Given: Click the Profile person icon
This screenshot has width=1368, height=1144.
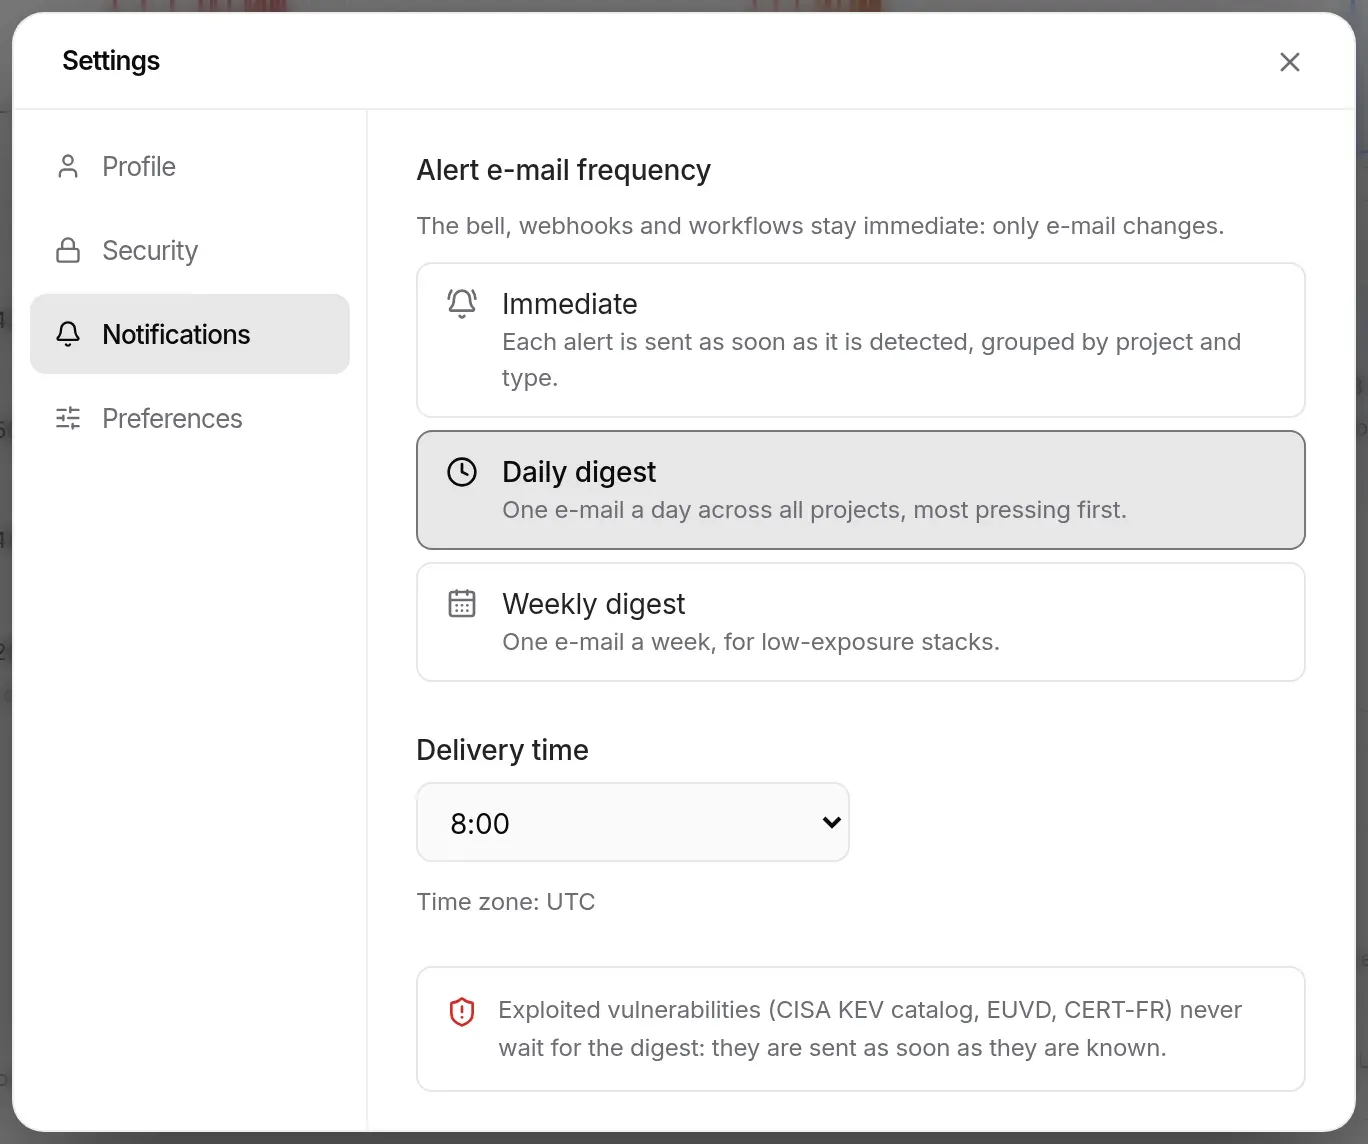Looking at the screenshot, I should pos(68,166).
